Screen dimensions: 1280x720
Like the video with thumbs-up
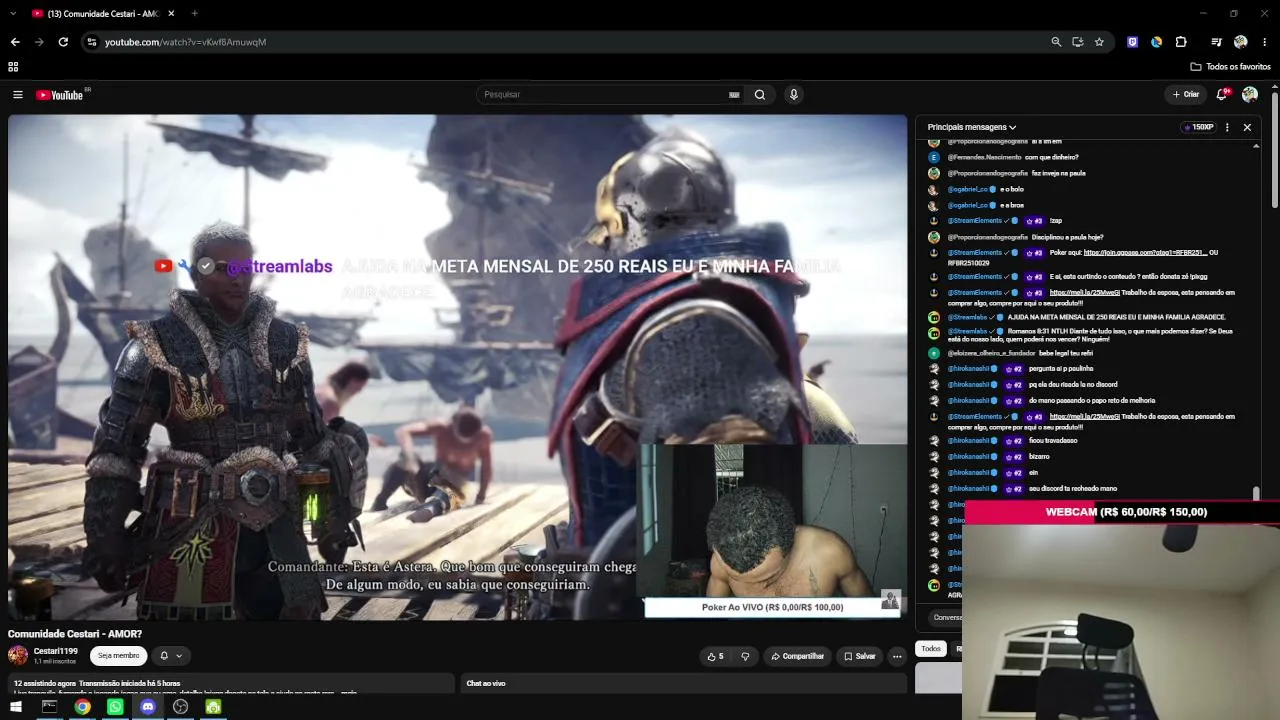coord(715,656)
